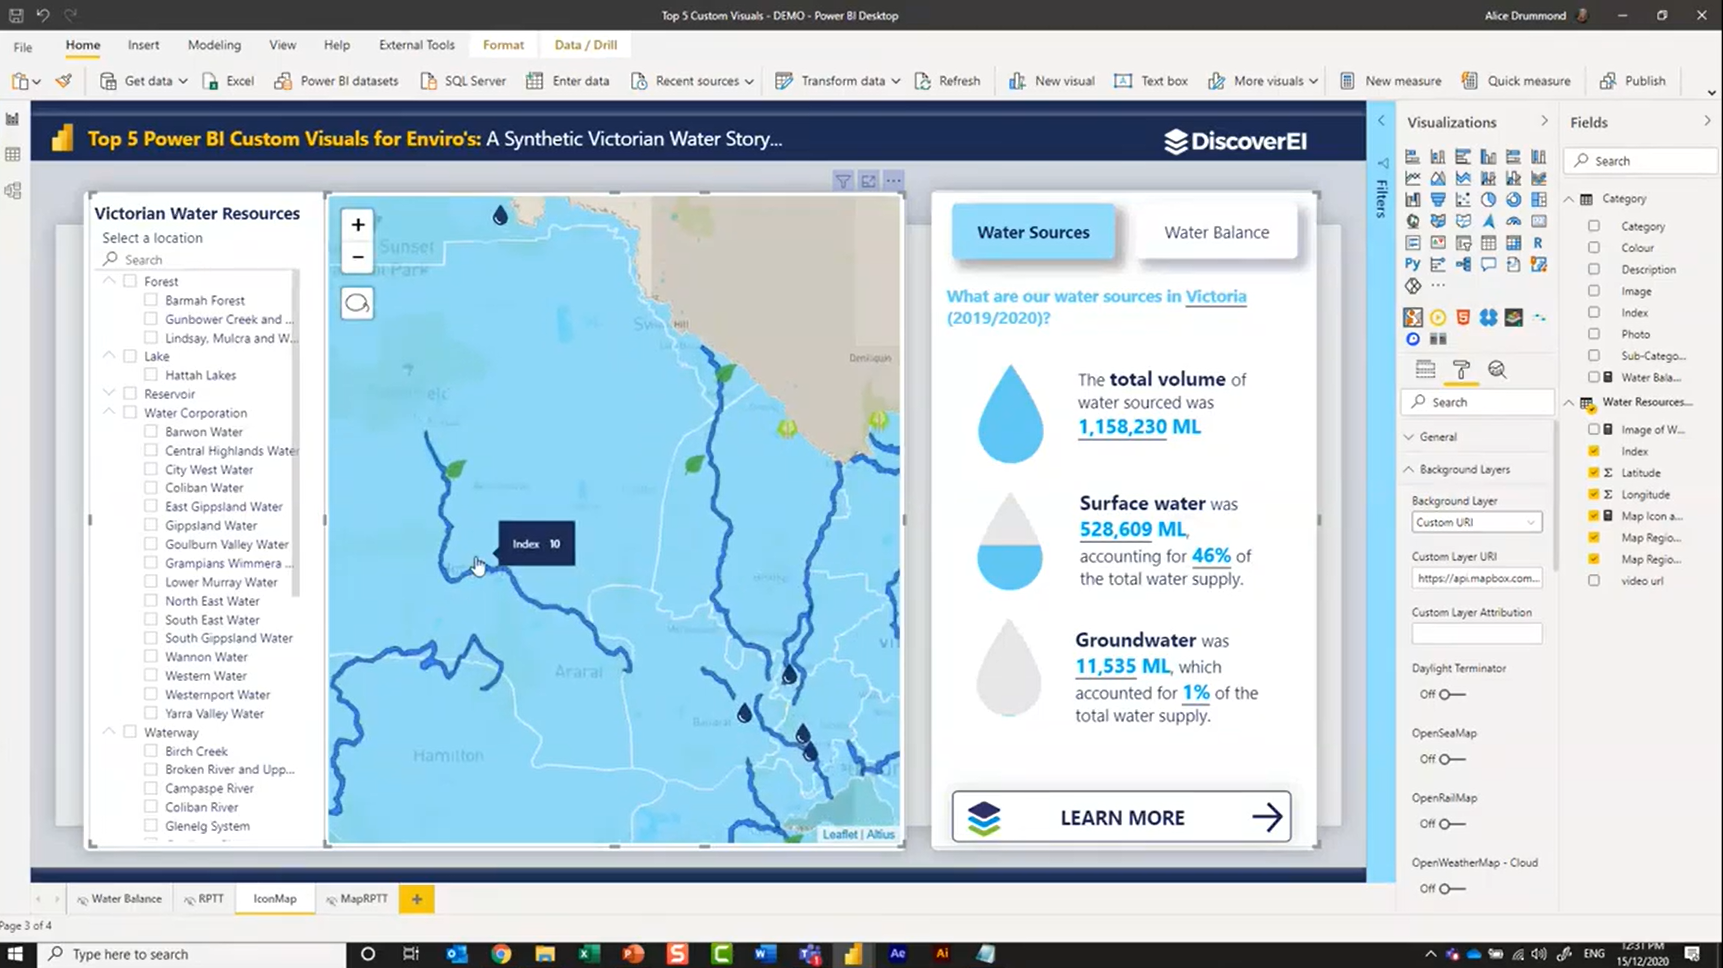Image resolution: width=1723 pixels, height=968 pixels.
Task: Toggle Daylight Terminator switch
Action: pos(1451,694)
